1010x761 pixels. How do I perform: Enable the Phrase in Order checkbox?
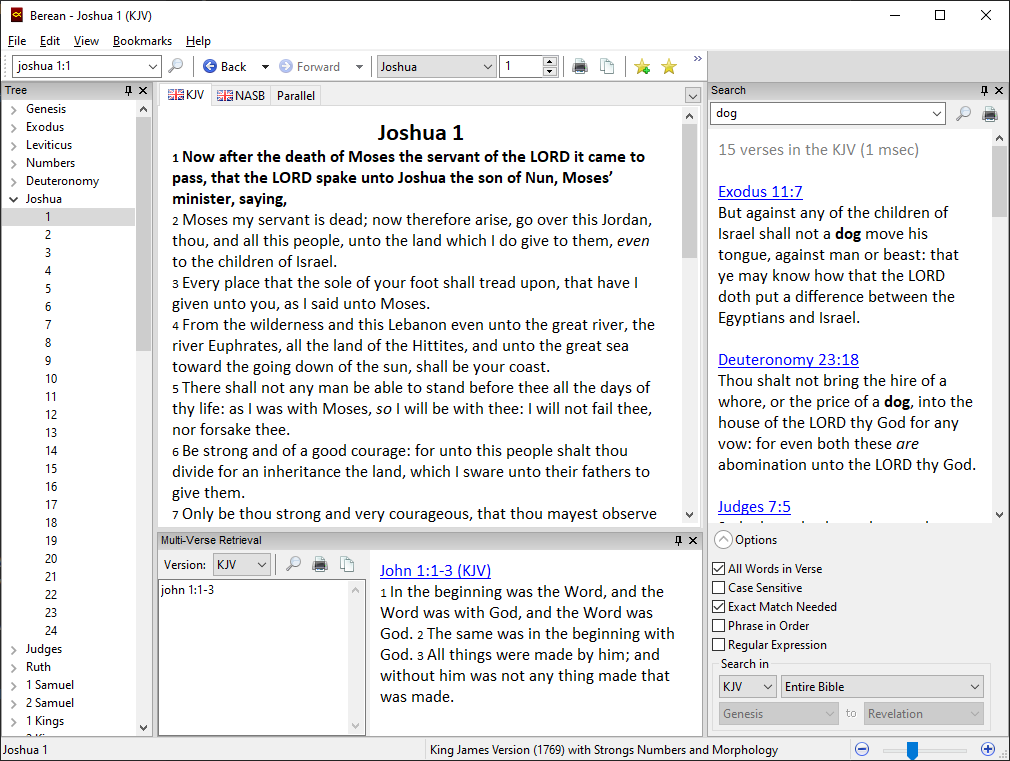pyautogui.click(x=719, y=626)
